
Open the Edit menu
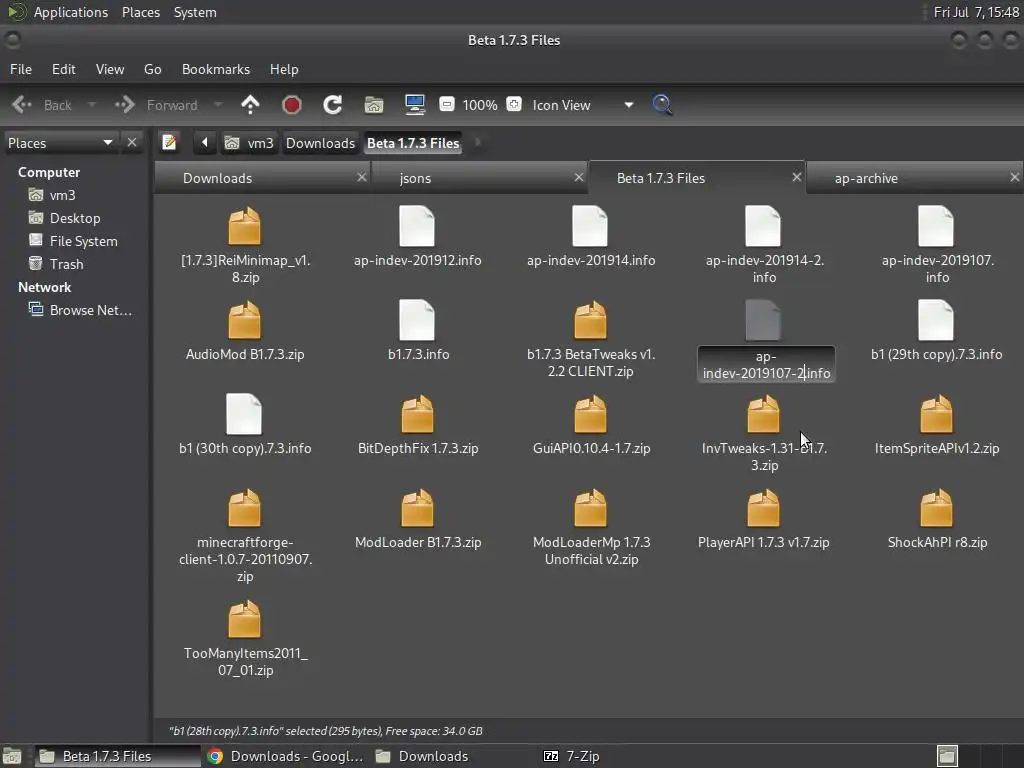tap(63, 69)
